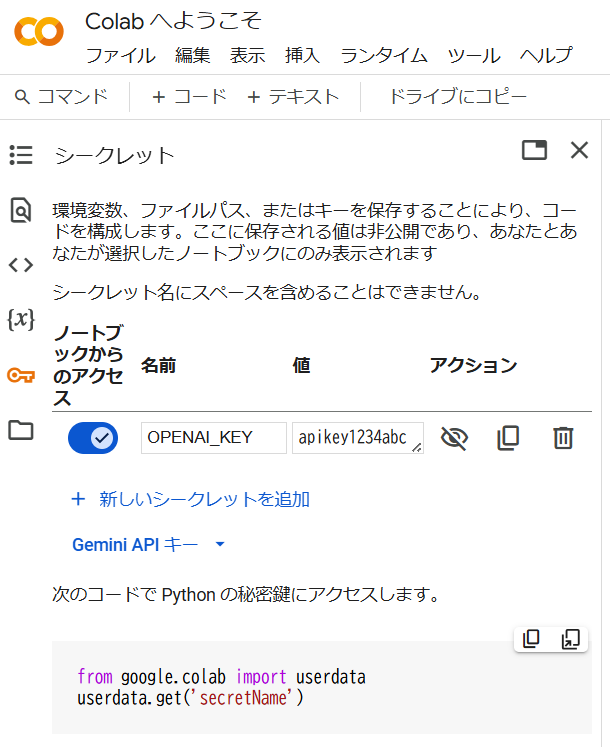610x747 pixels.
Task: Click the 値 column header
Action: (x=301, y=365)
